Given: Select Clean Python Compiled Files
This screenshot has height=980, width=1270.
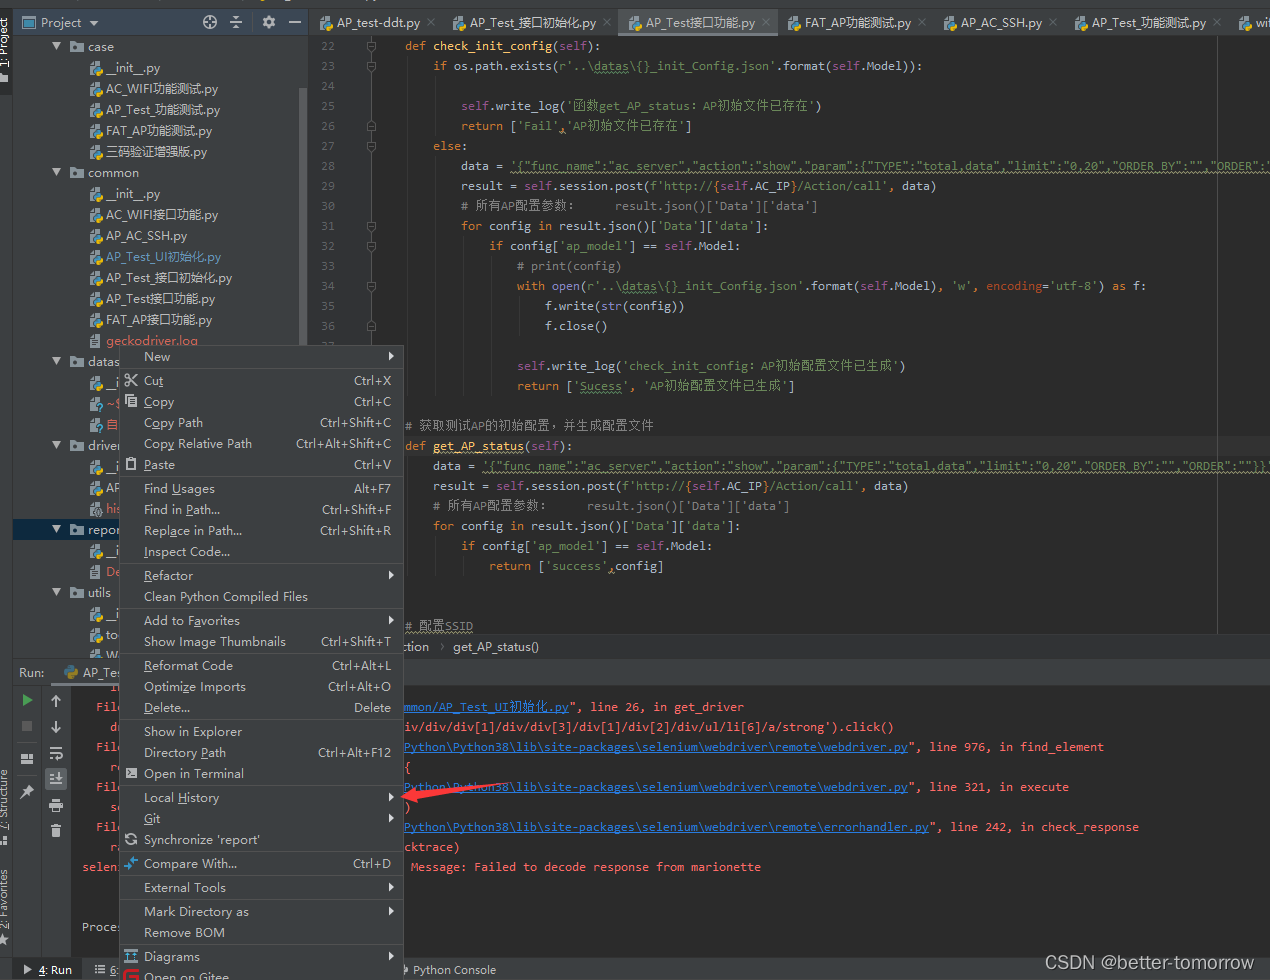Looking at the screenshot, I should tap(261, 596).
